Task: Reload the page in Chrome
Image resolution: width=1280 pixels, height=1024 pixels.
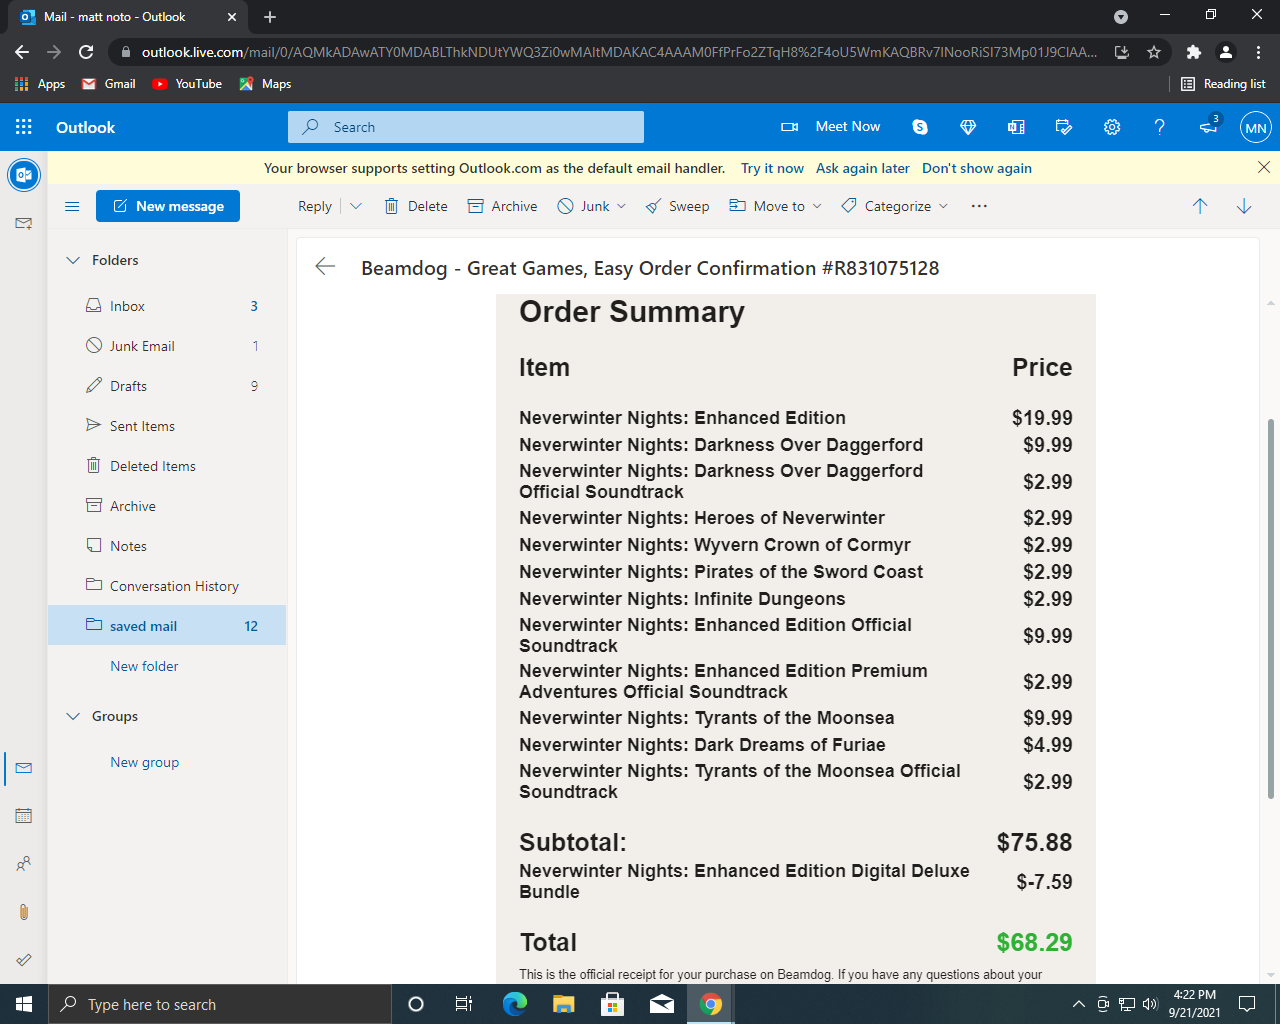Action: pyautogui.click(x=86, y=52)
